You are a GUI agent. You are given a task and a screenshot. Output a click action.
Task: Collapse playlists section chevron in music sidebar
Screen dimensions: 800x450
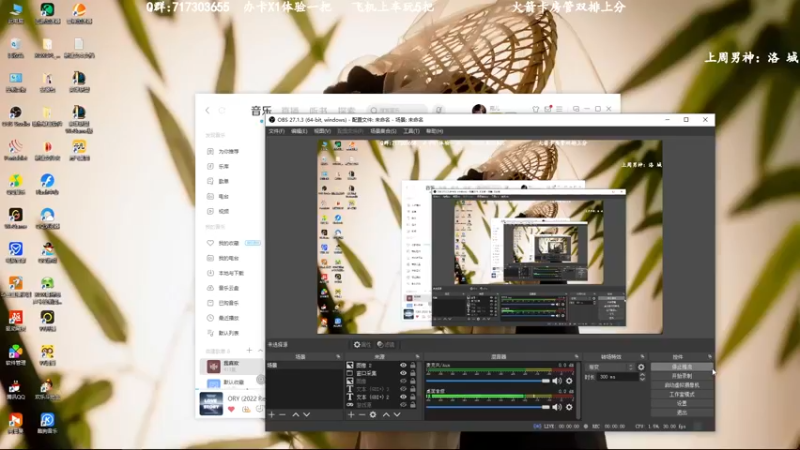[260, 351]
